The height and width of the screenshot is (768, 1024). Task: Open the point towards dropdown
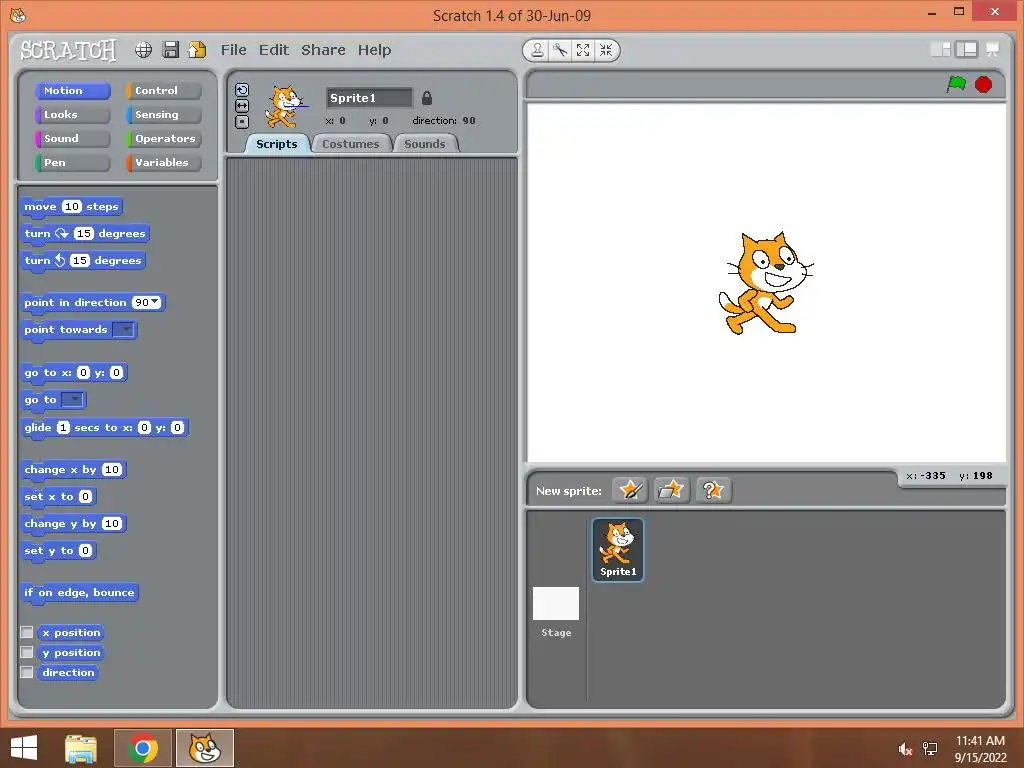124,330
